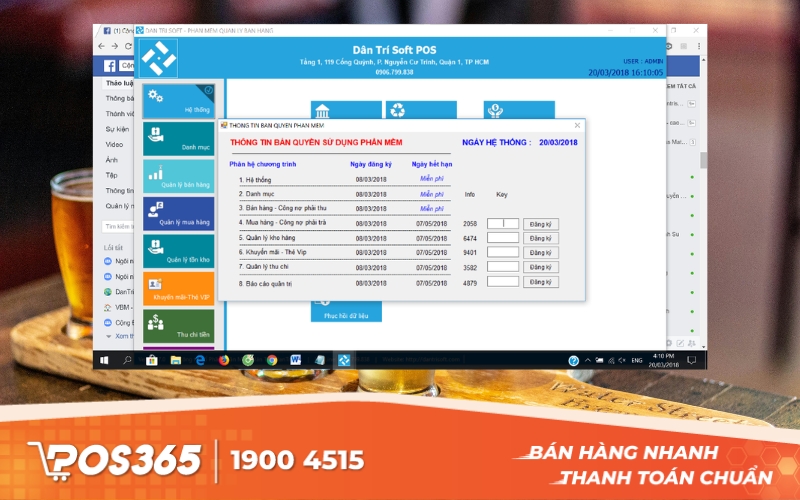This screenshot has height=500, width=800.
Task: Open Tệp in Facebook sidebar
Action: [x=112, y=175]
